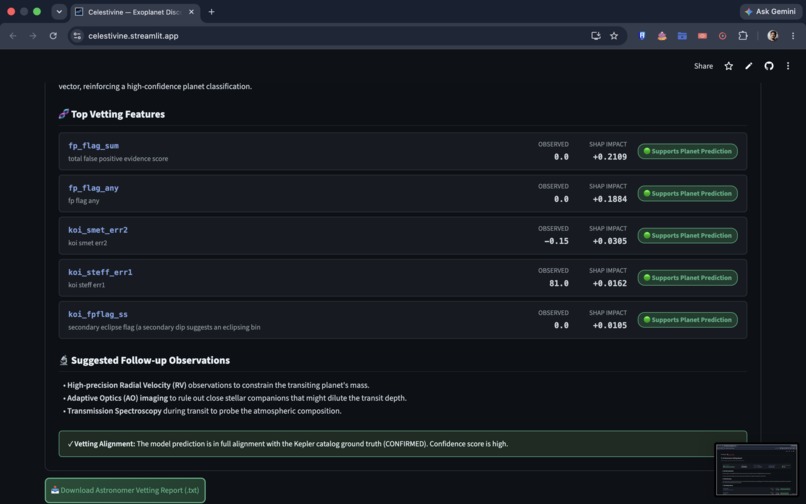Favorite the app with Streamlit star icon
The height and width of the screenshot is (504, 806).
pos(728,66)
